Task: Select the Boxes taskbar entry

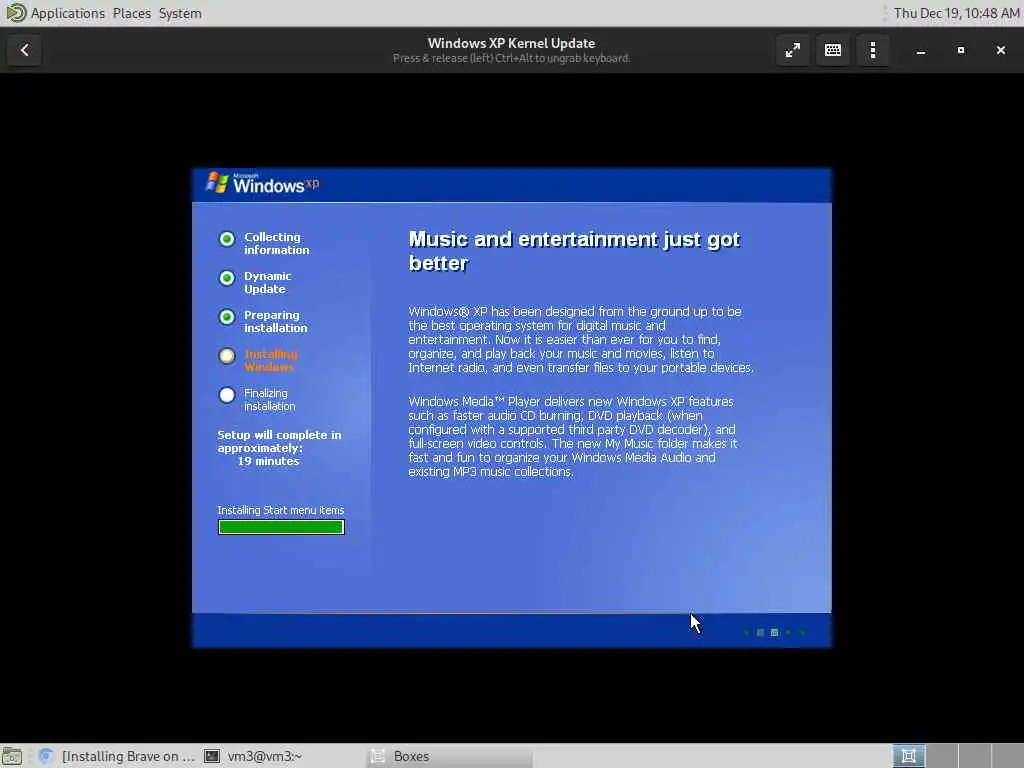Action: coord(449,756)
